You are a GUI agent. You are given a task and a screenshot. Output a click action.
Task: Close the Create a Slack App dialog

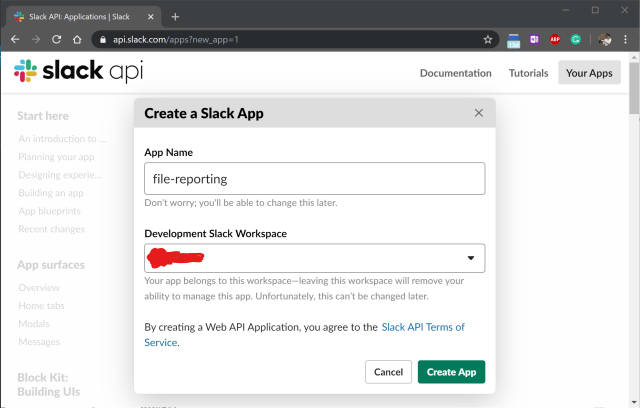tap(479, 113)
